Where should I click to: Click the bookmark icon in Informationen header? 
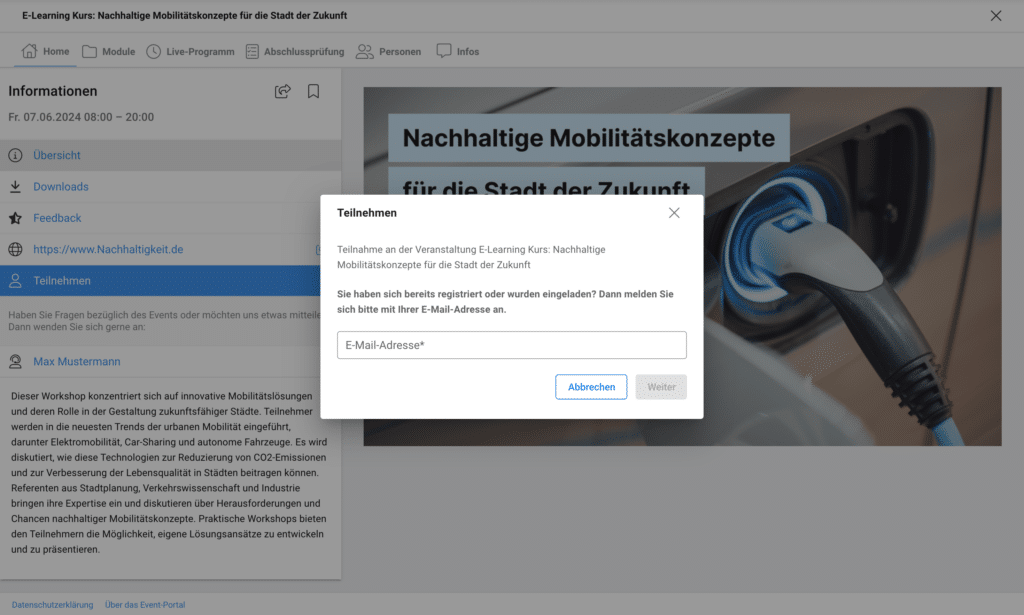pyautogui.click(x=313, y=92)
